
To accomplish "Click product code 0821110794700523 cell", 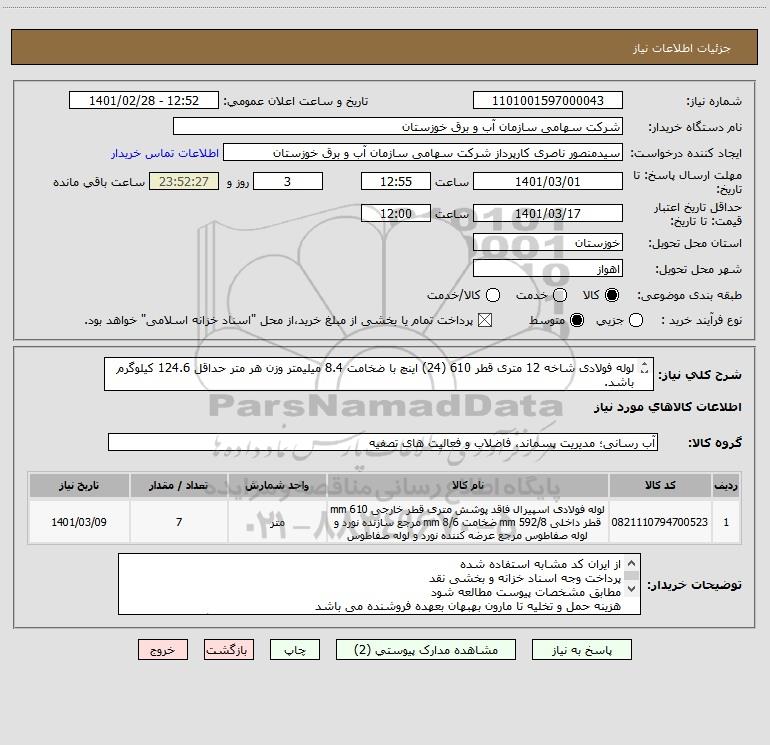I will coord(660,522).
